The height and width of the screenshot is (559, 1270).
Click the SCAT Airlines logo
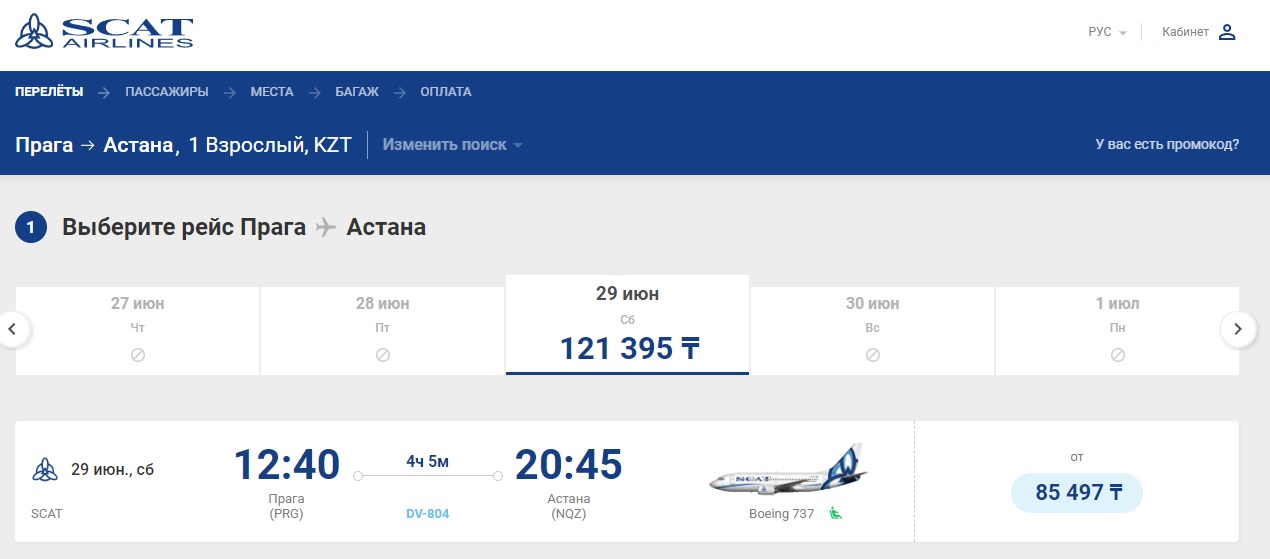(104, 31)
